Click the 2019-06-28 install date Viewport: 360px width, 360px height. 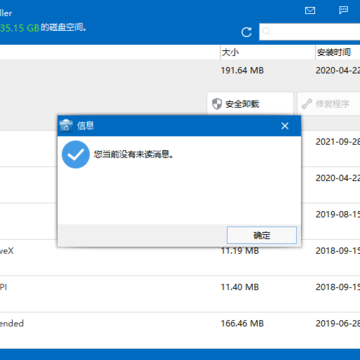coord(338,323)
